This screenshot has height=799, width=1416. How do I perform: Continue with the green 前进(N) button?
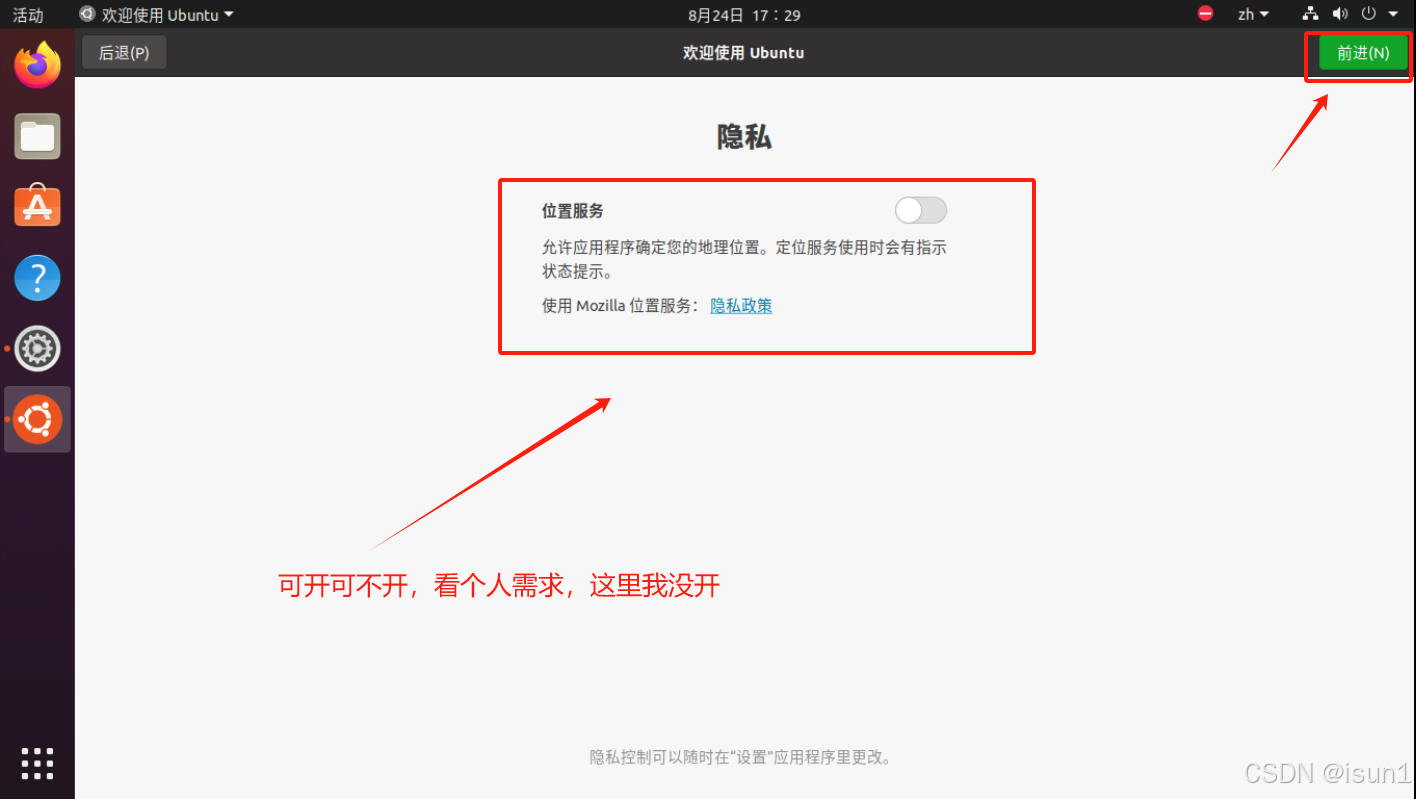point(1363,53)
